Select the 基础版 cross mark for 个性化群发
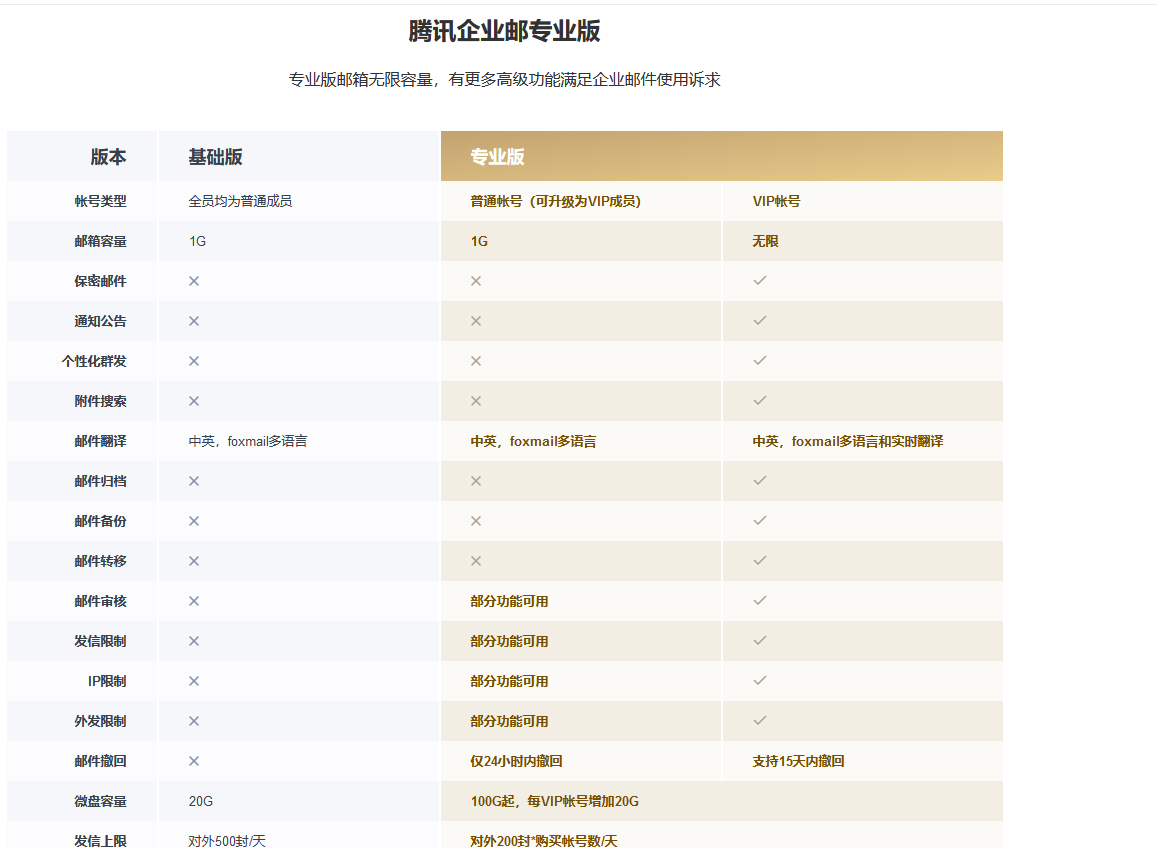Screen dimensions: 1157x848 (194, 361)
